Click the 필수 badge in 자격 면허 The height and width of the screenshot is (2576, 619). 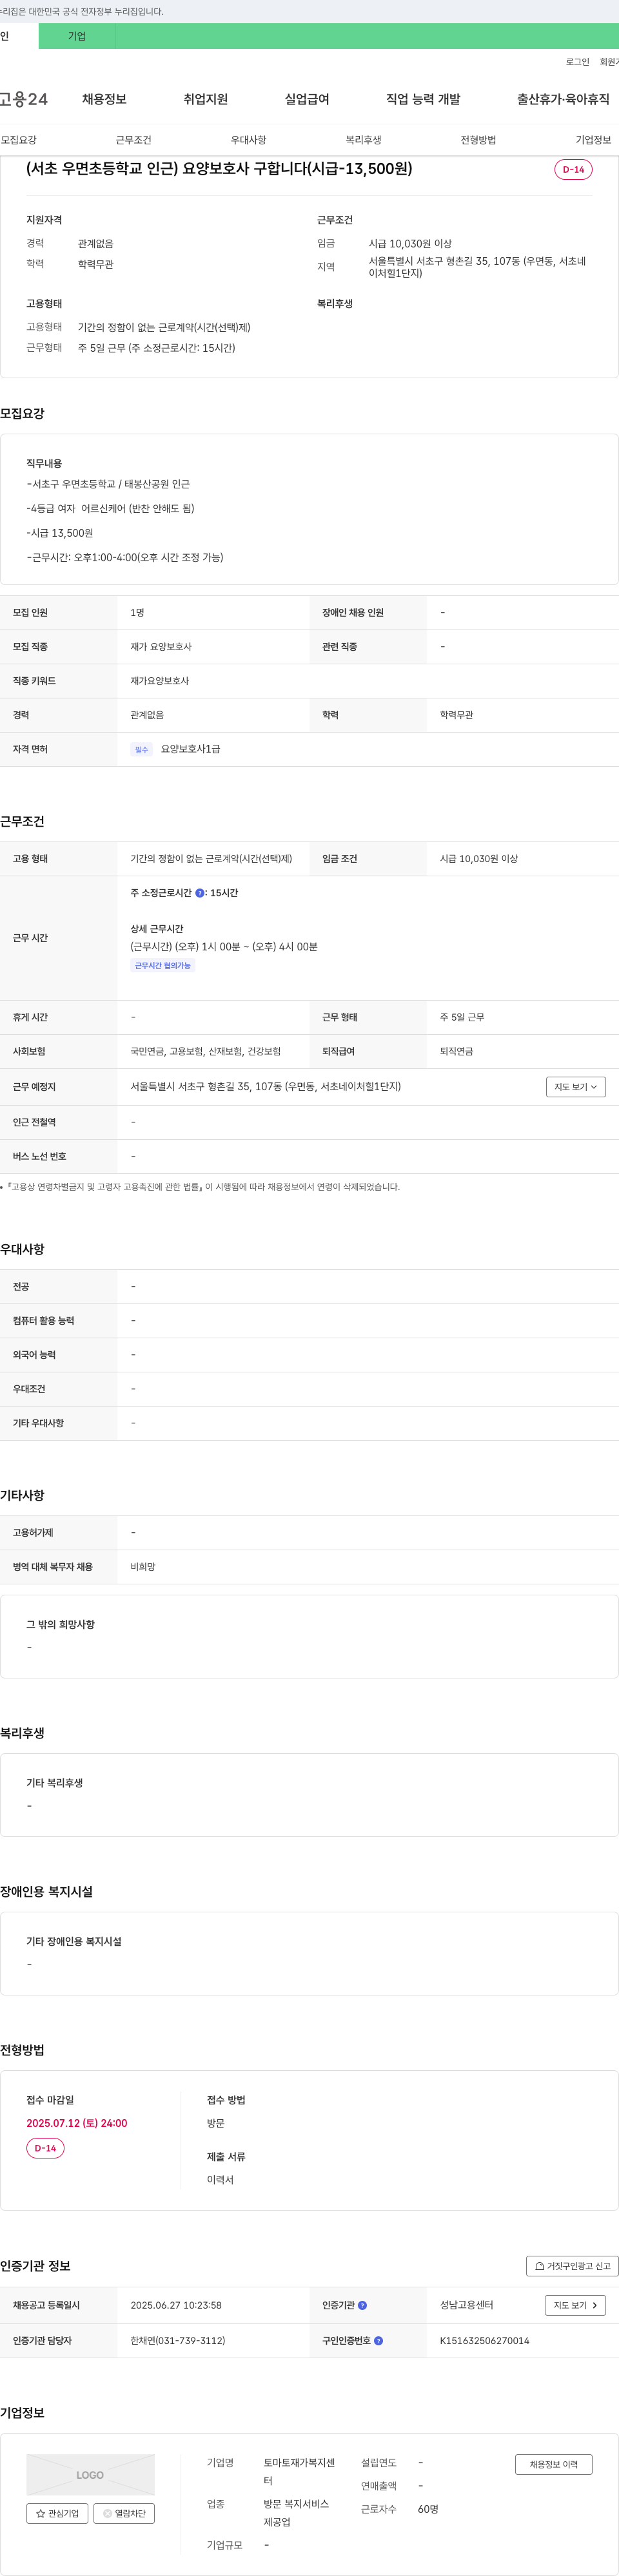click(x=141, y=750)
